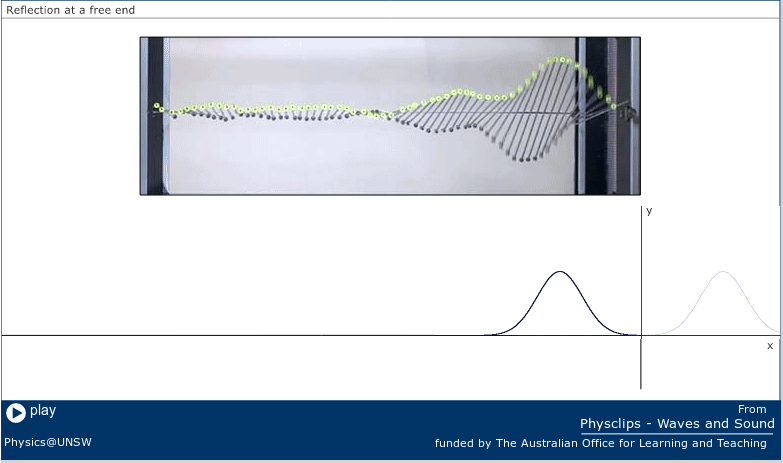Click the funded by Australian Office text
The height and width of the screenshot is (463, 783).
[x=601, y=443]
